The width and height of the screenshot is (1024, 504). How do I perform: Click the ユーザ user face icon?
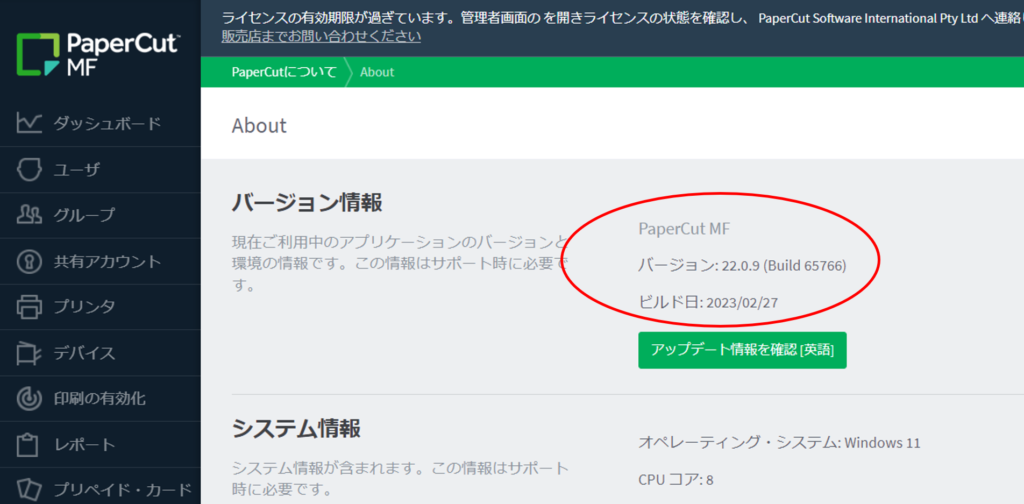pyautogui.click(x=29, y=170)
